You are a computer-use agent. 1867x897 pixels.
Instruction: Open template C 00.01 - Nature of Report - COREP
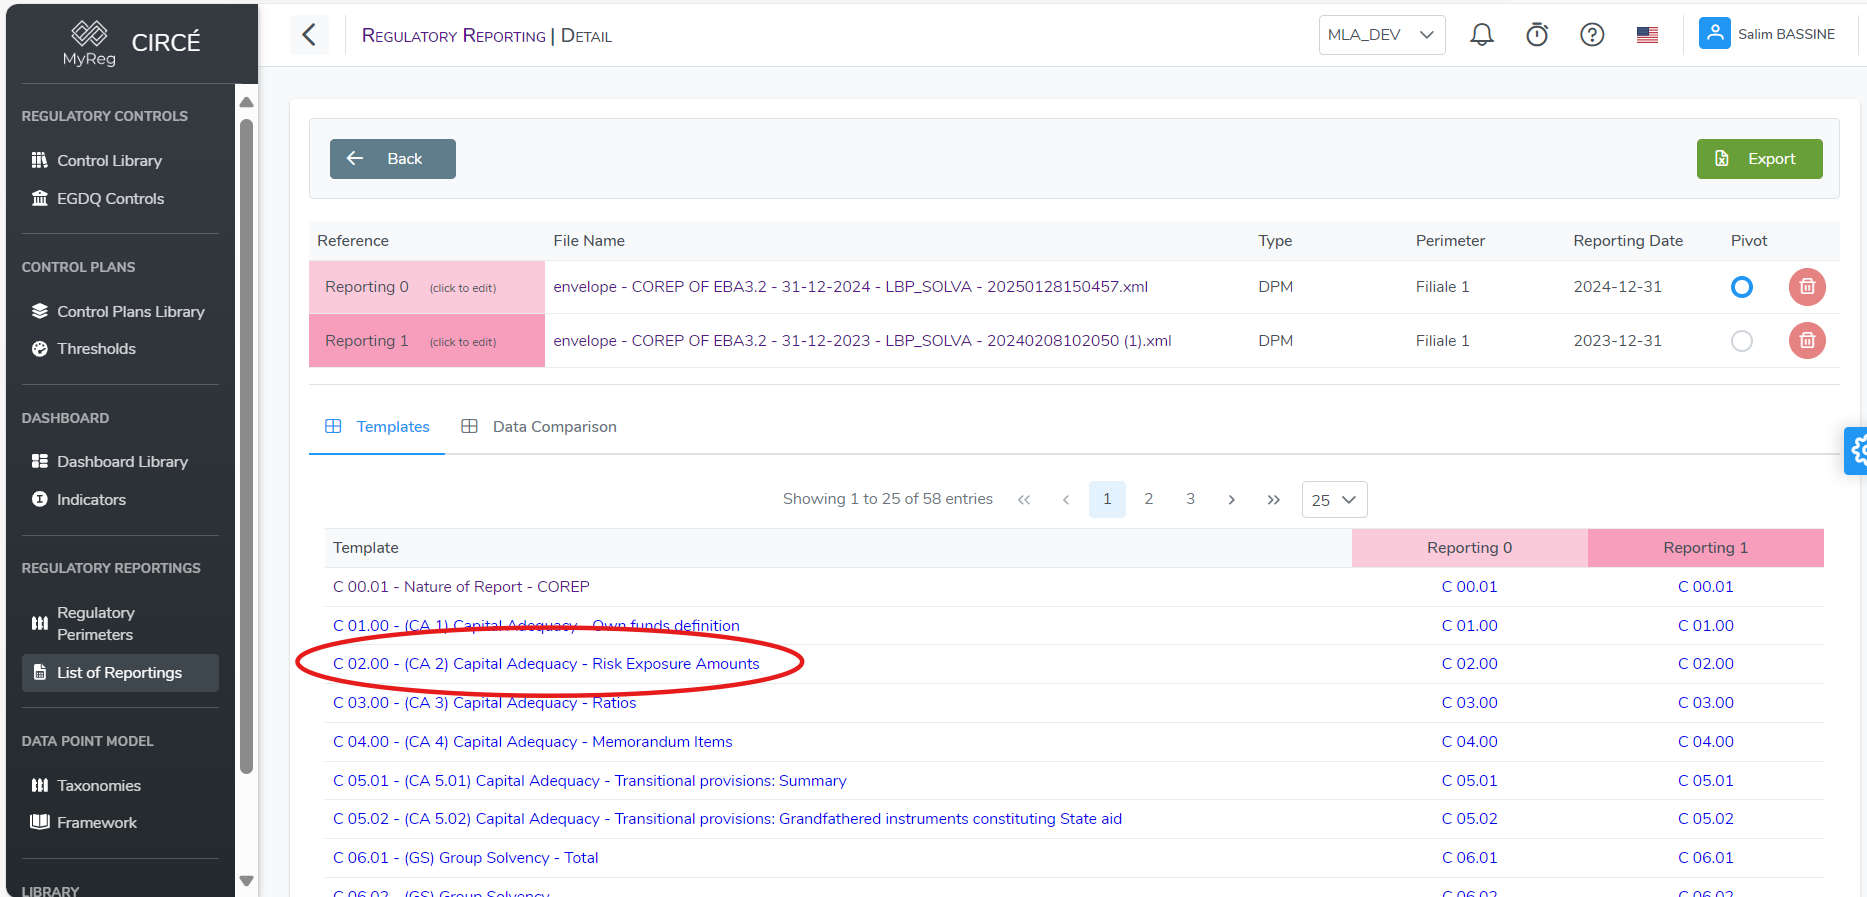[x=461, y=587]
